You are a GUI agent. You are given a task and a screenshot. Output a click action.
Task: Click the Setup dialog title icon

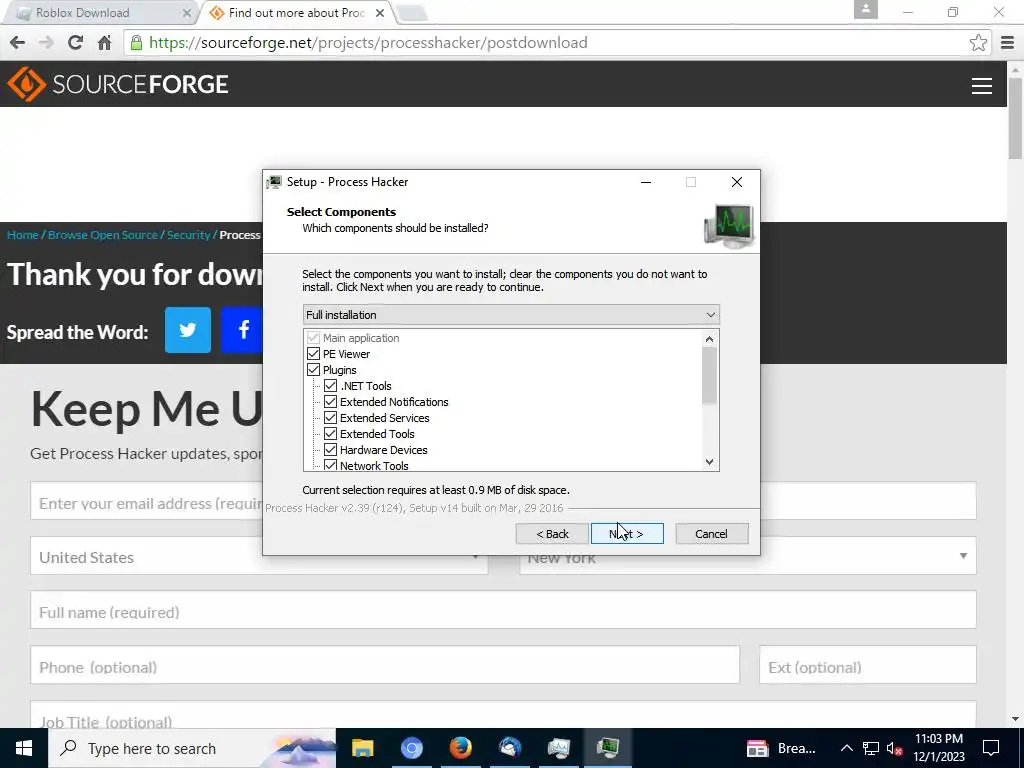275,182
